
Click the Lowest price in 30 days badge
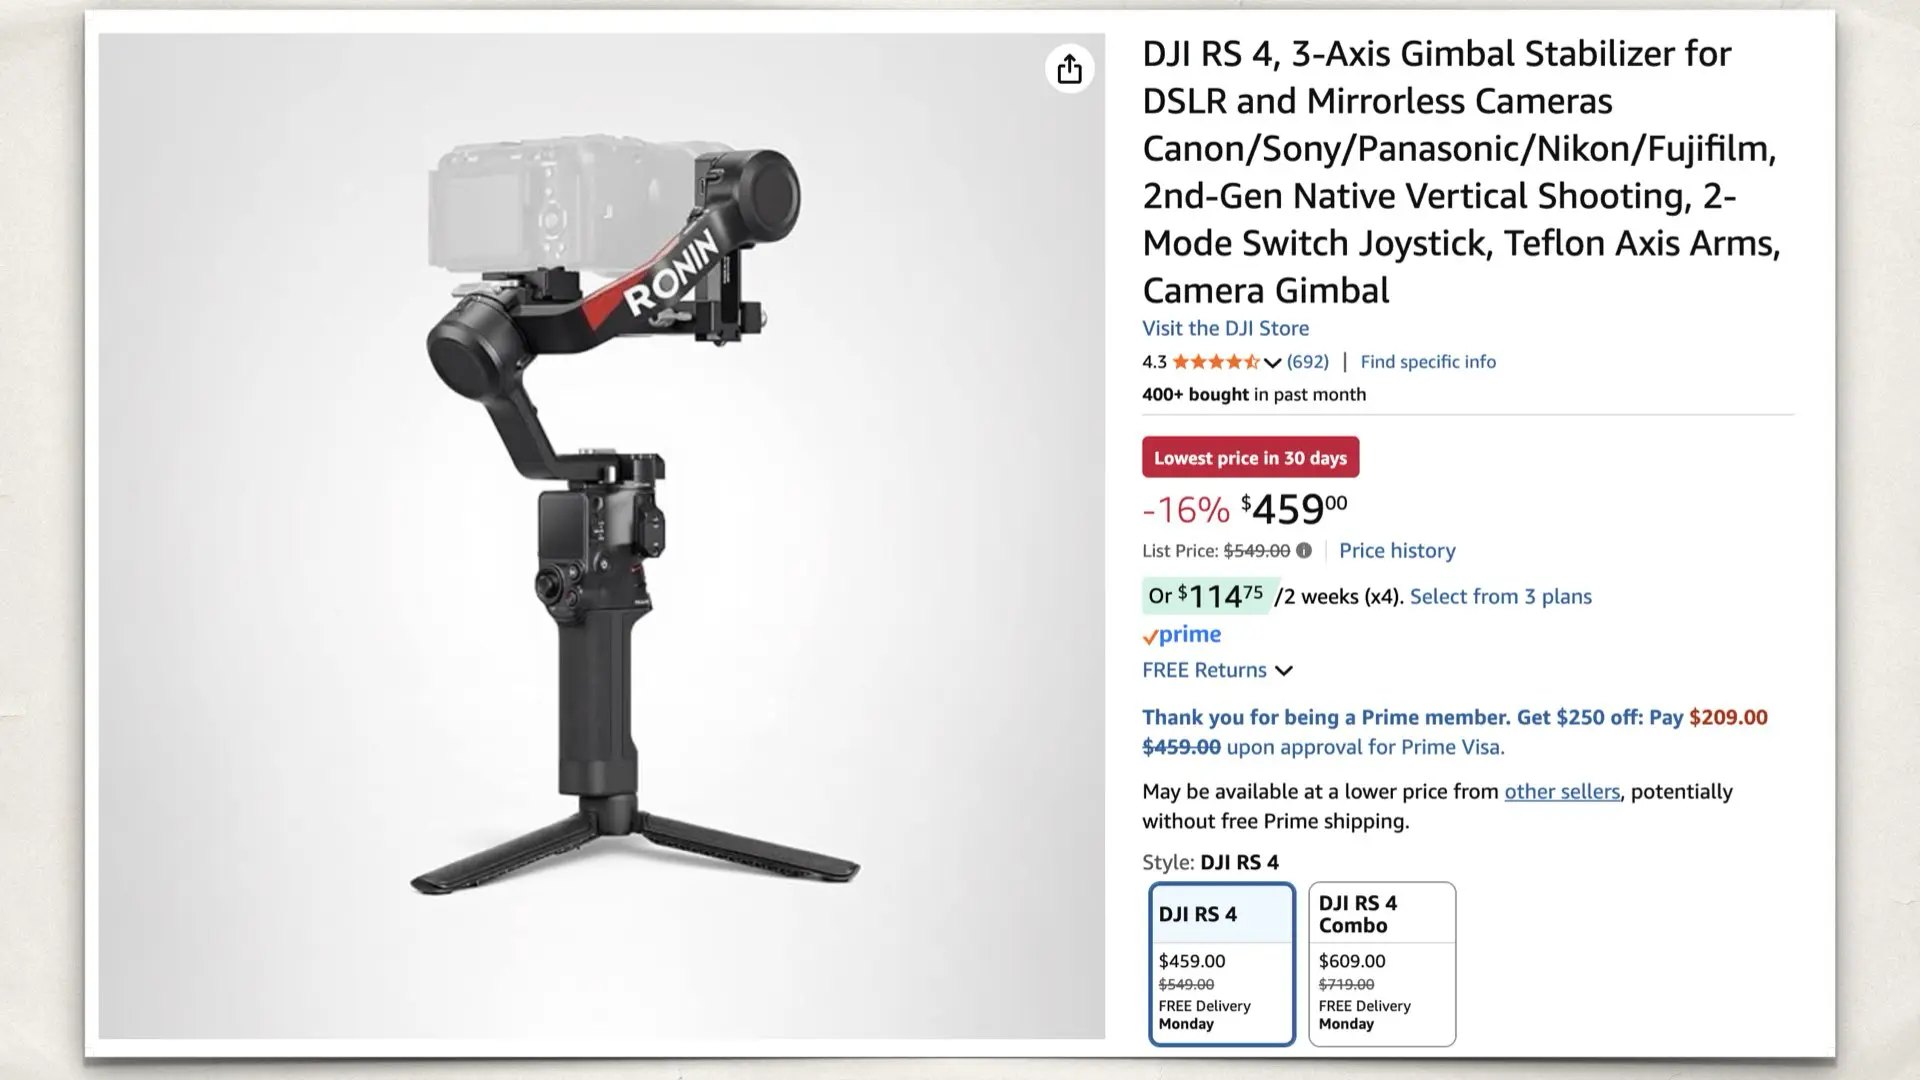pos(1250,457)
